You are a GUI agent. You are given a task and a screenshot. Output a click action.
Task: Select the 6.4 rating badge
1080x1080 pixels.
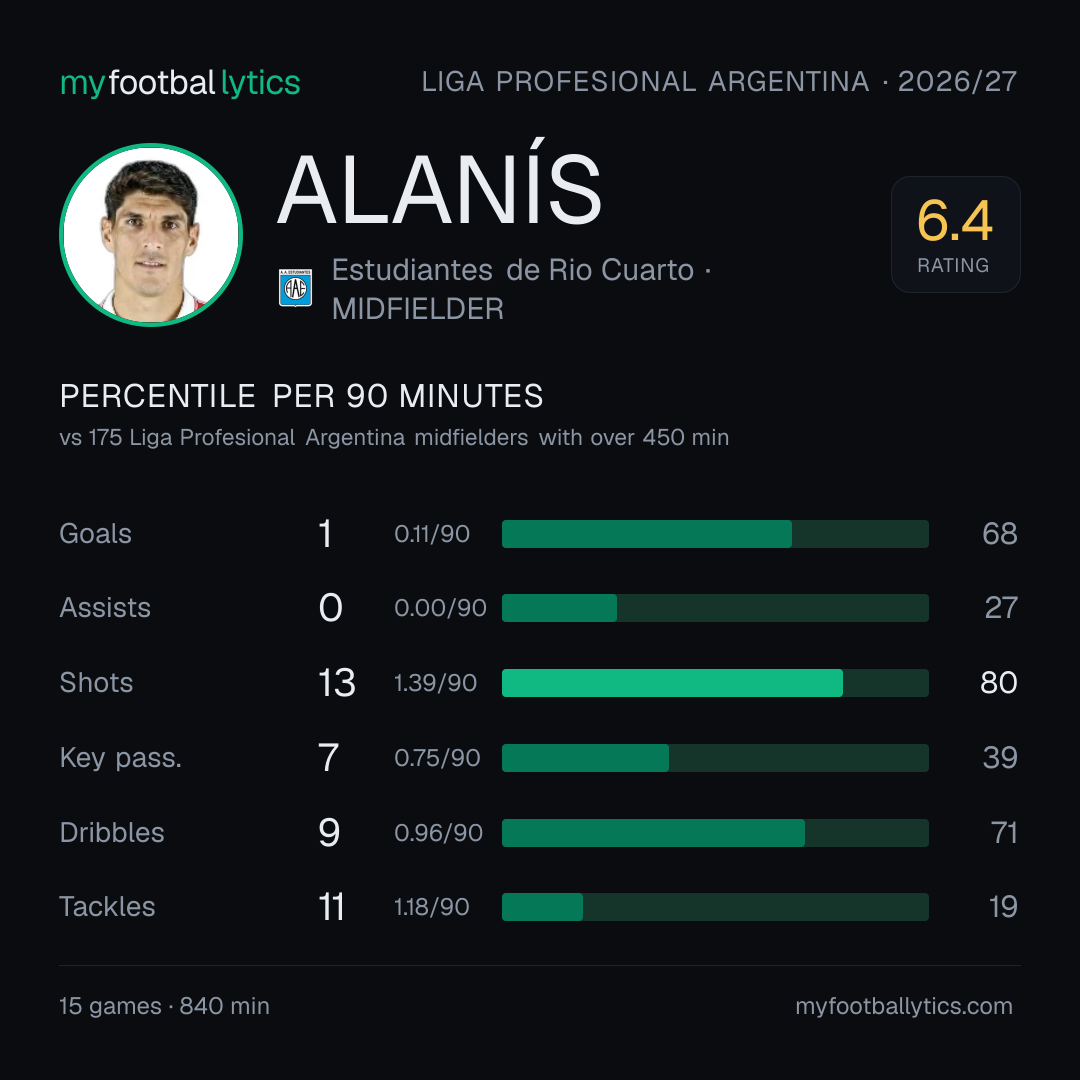955,235
